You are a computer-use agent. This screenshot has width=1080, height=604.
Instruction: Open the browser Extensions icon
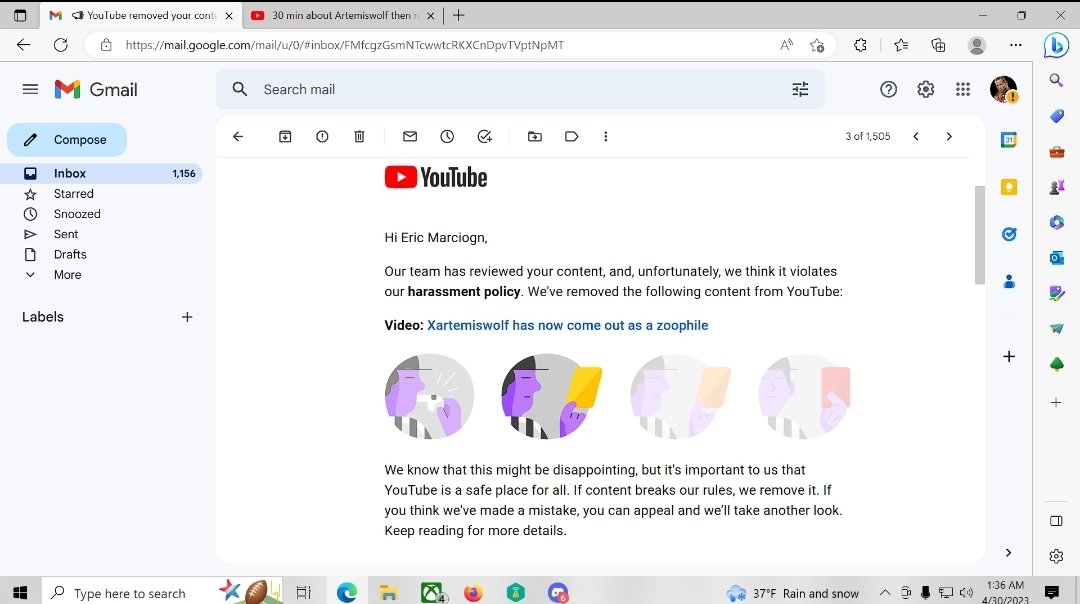(x=860, y=45)
